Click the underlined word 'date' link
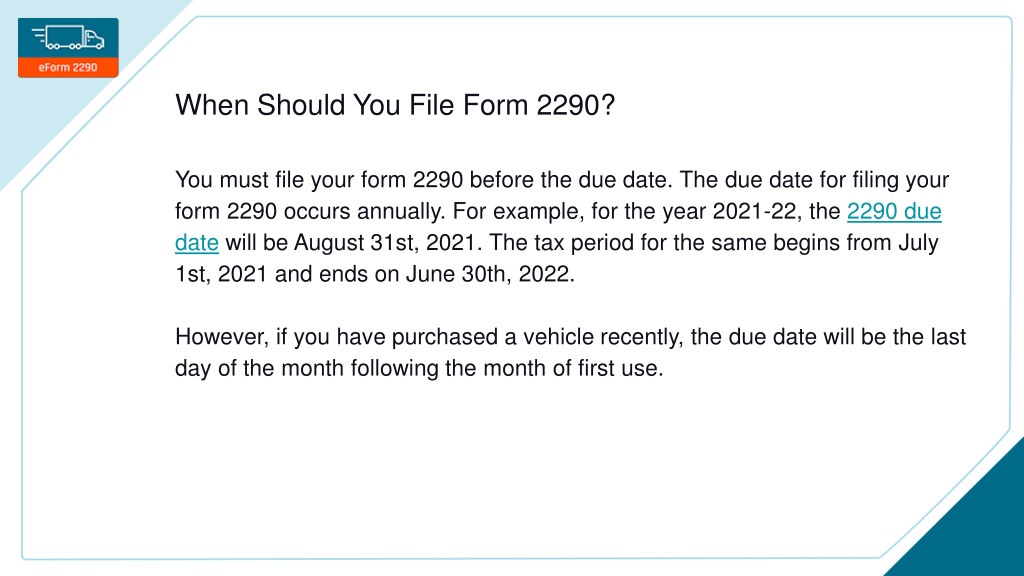Screen dimensions: 1024x576 (x=197, y=243)
